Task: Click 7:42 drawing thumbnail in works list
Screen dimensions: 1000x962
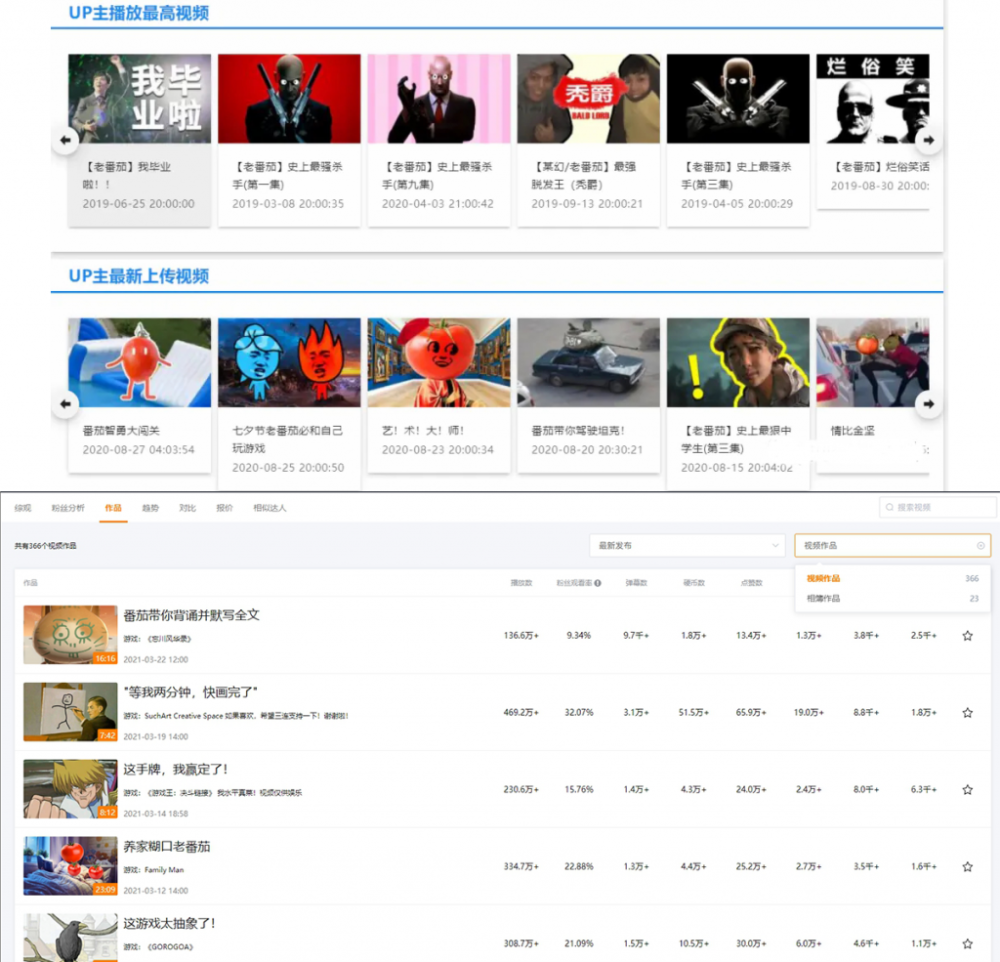Action: 70,712
